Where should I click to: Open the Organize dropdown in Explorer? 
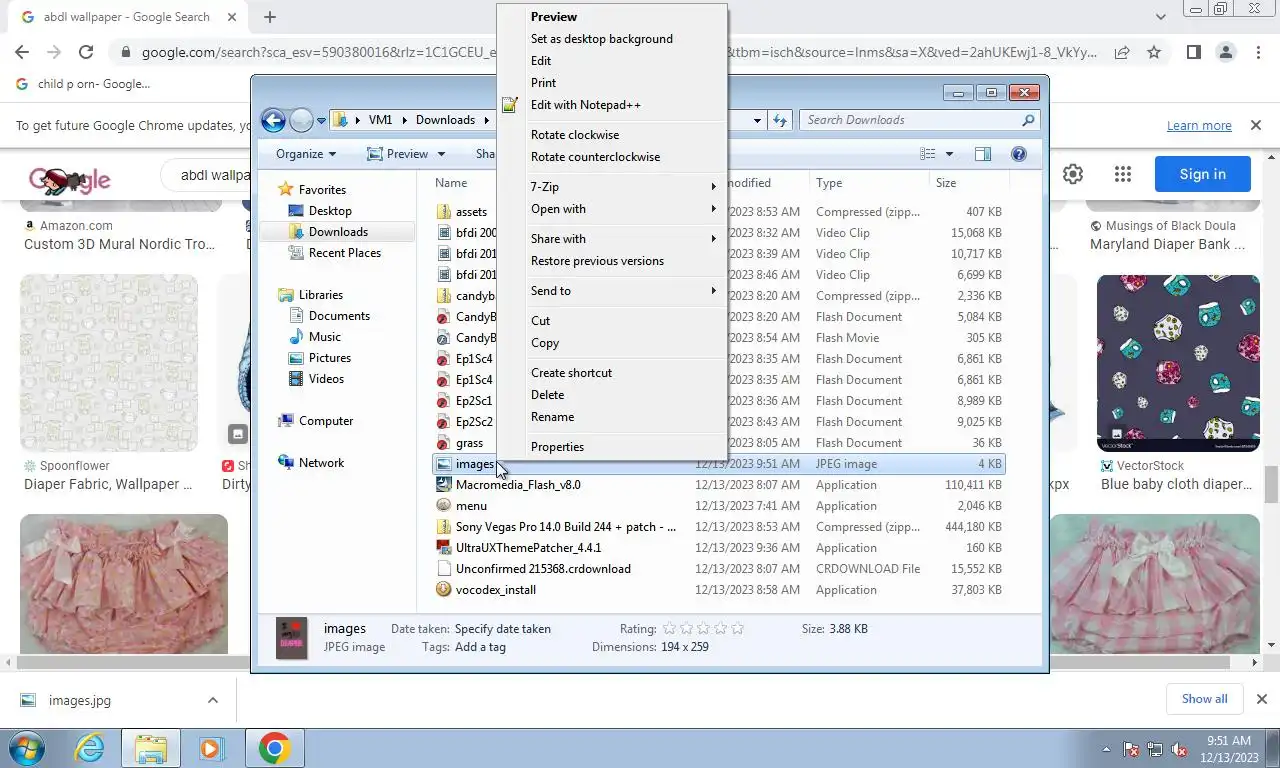(306, 154)
